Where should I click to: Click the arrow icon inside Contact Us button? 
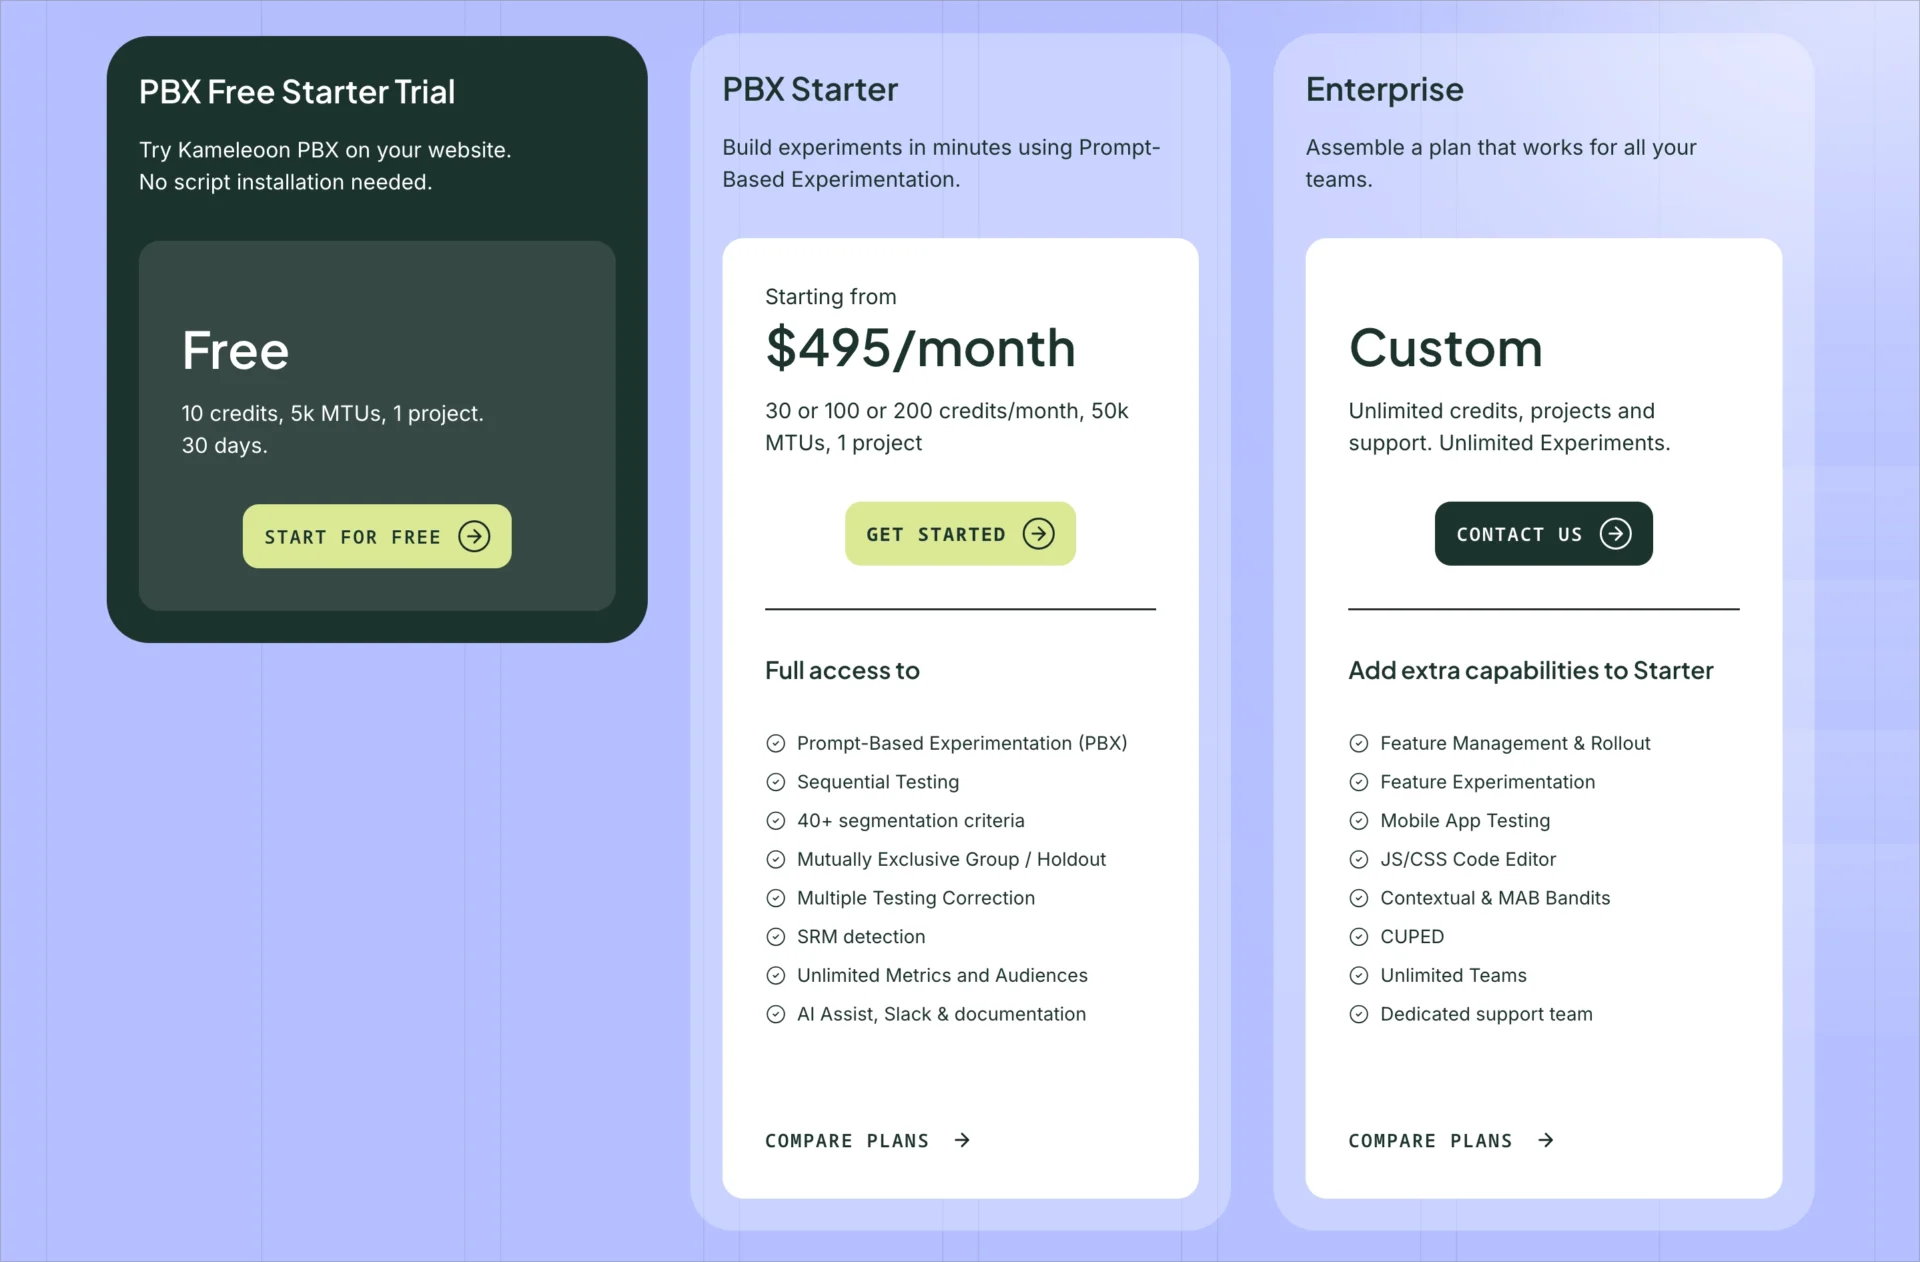(x=1617, y=534)
